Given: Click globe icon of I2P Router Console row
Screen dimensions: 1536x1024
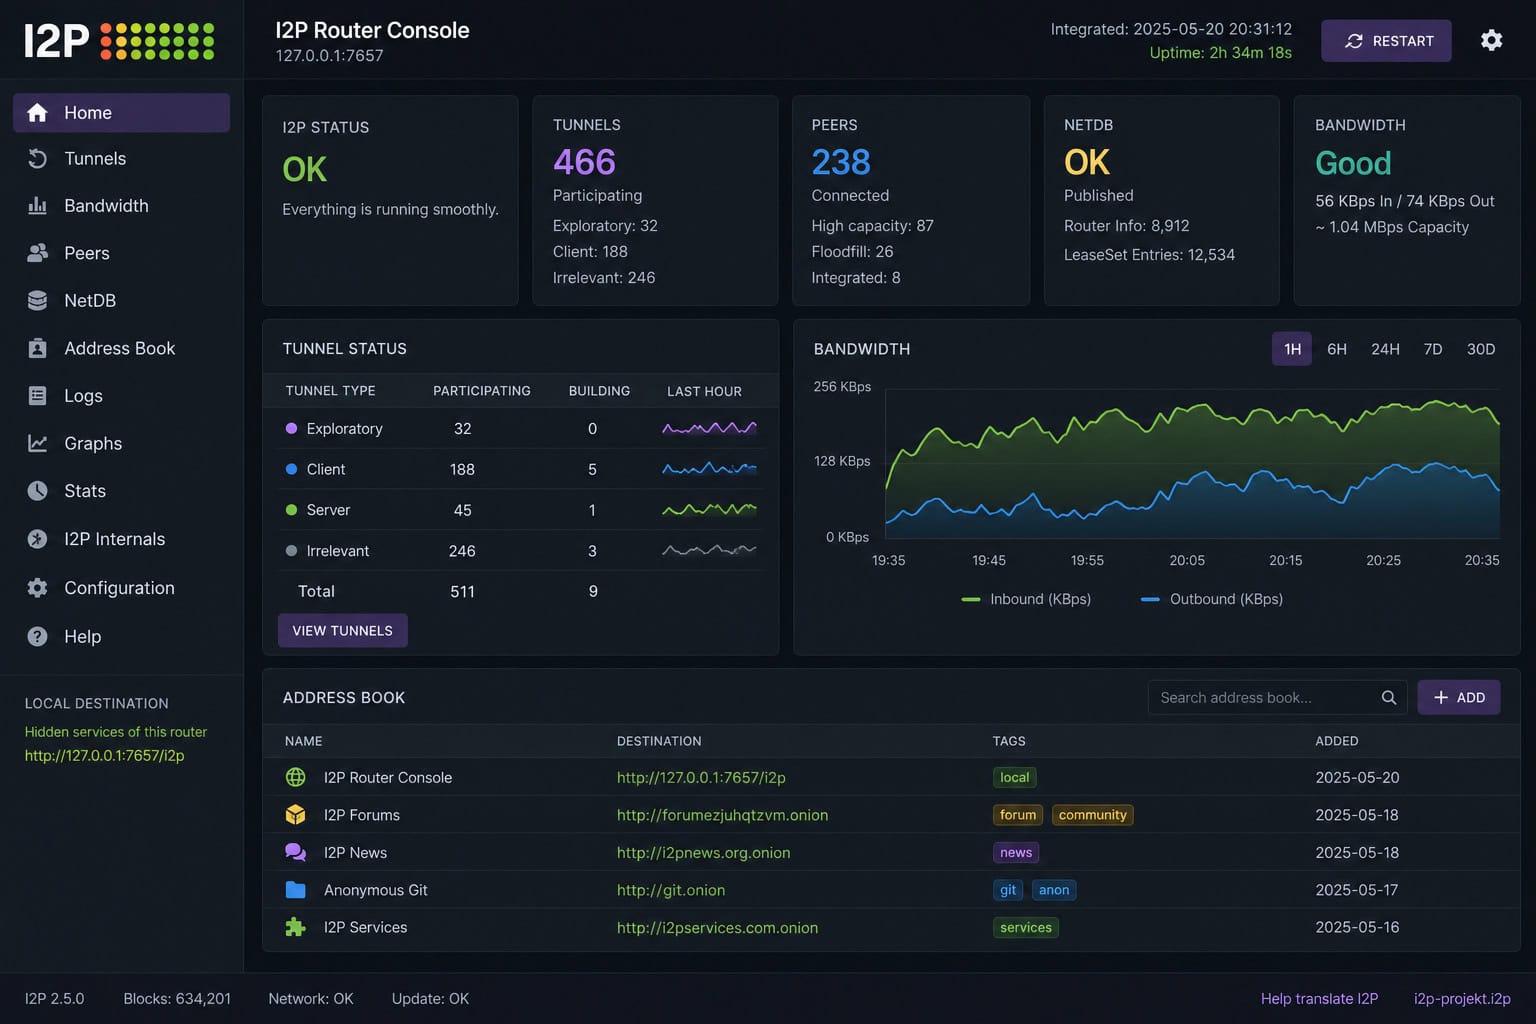Looking at the screenshot, I should [x=295, y=777].
